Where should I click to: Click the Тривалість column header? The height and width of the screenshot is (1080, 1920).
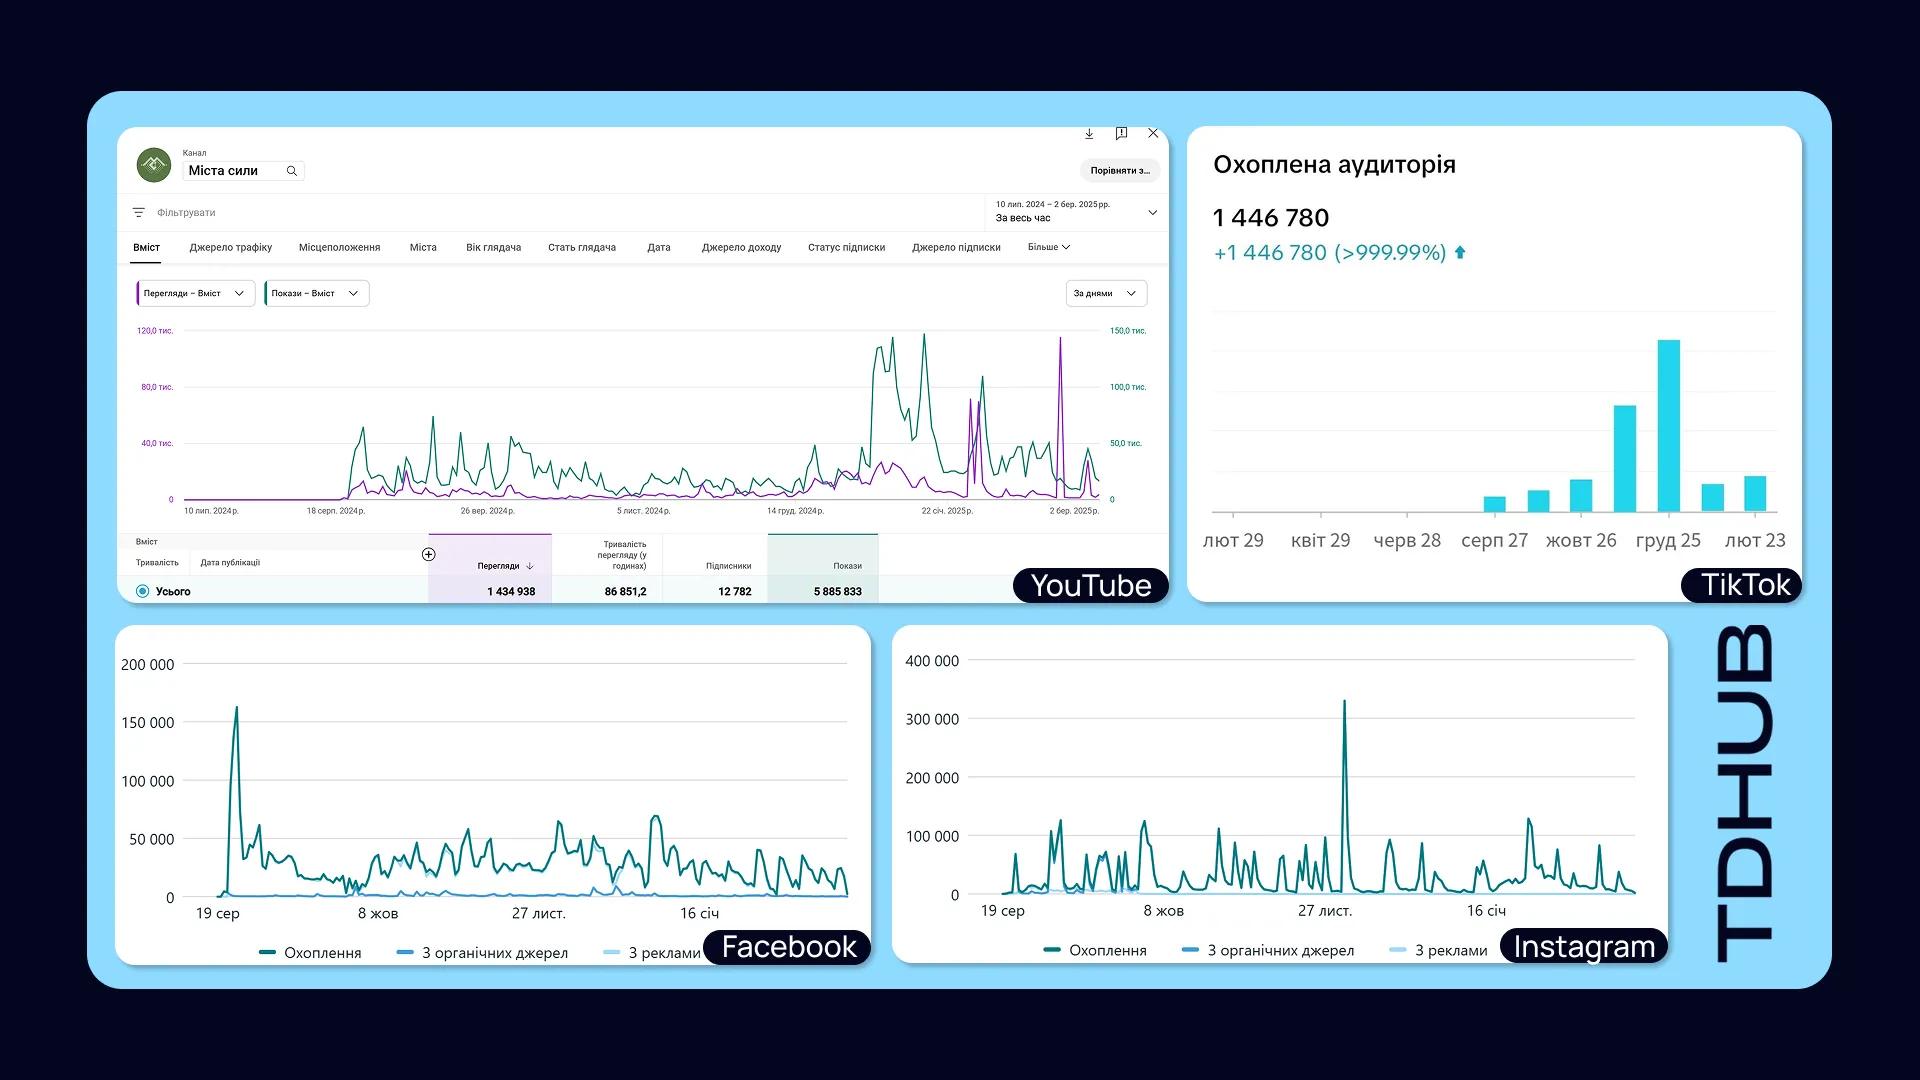click(x=157, y=563)
